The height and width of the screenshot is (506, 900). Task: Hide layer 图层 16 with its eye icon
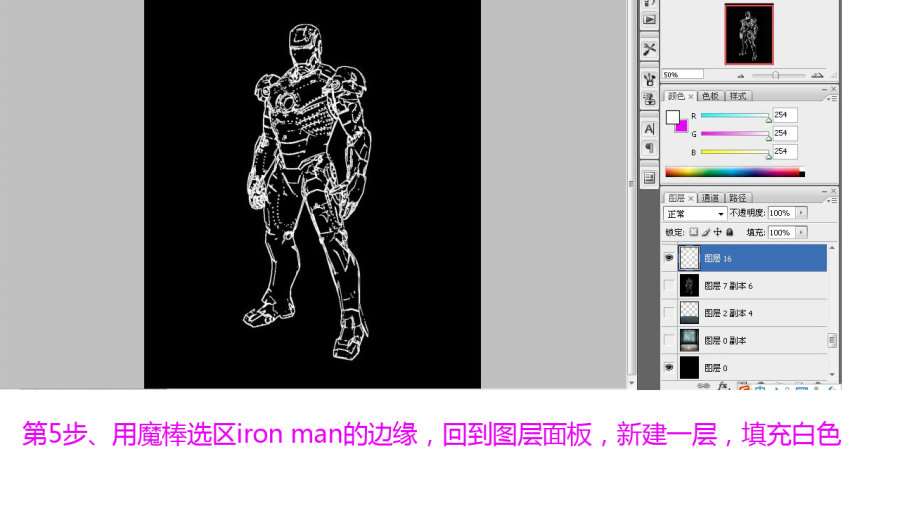(669, 258)
